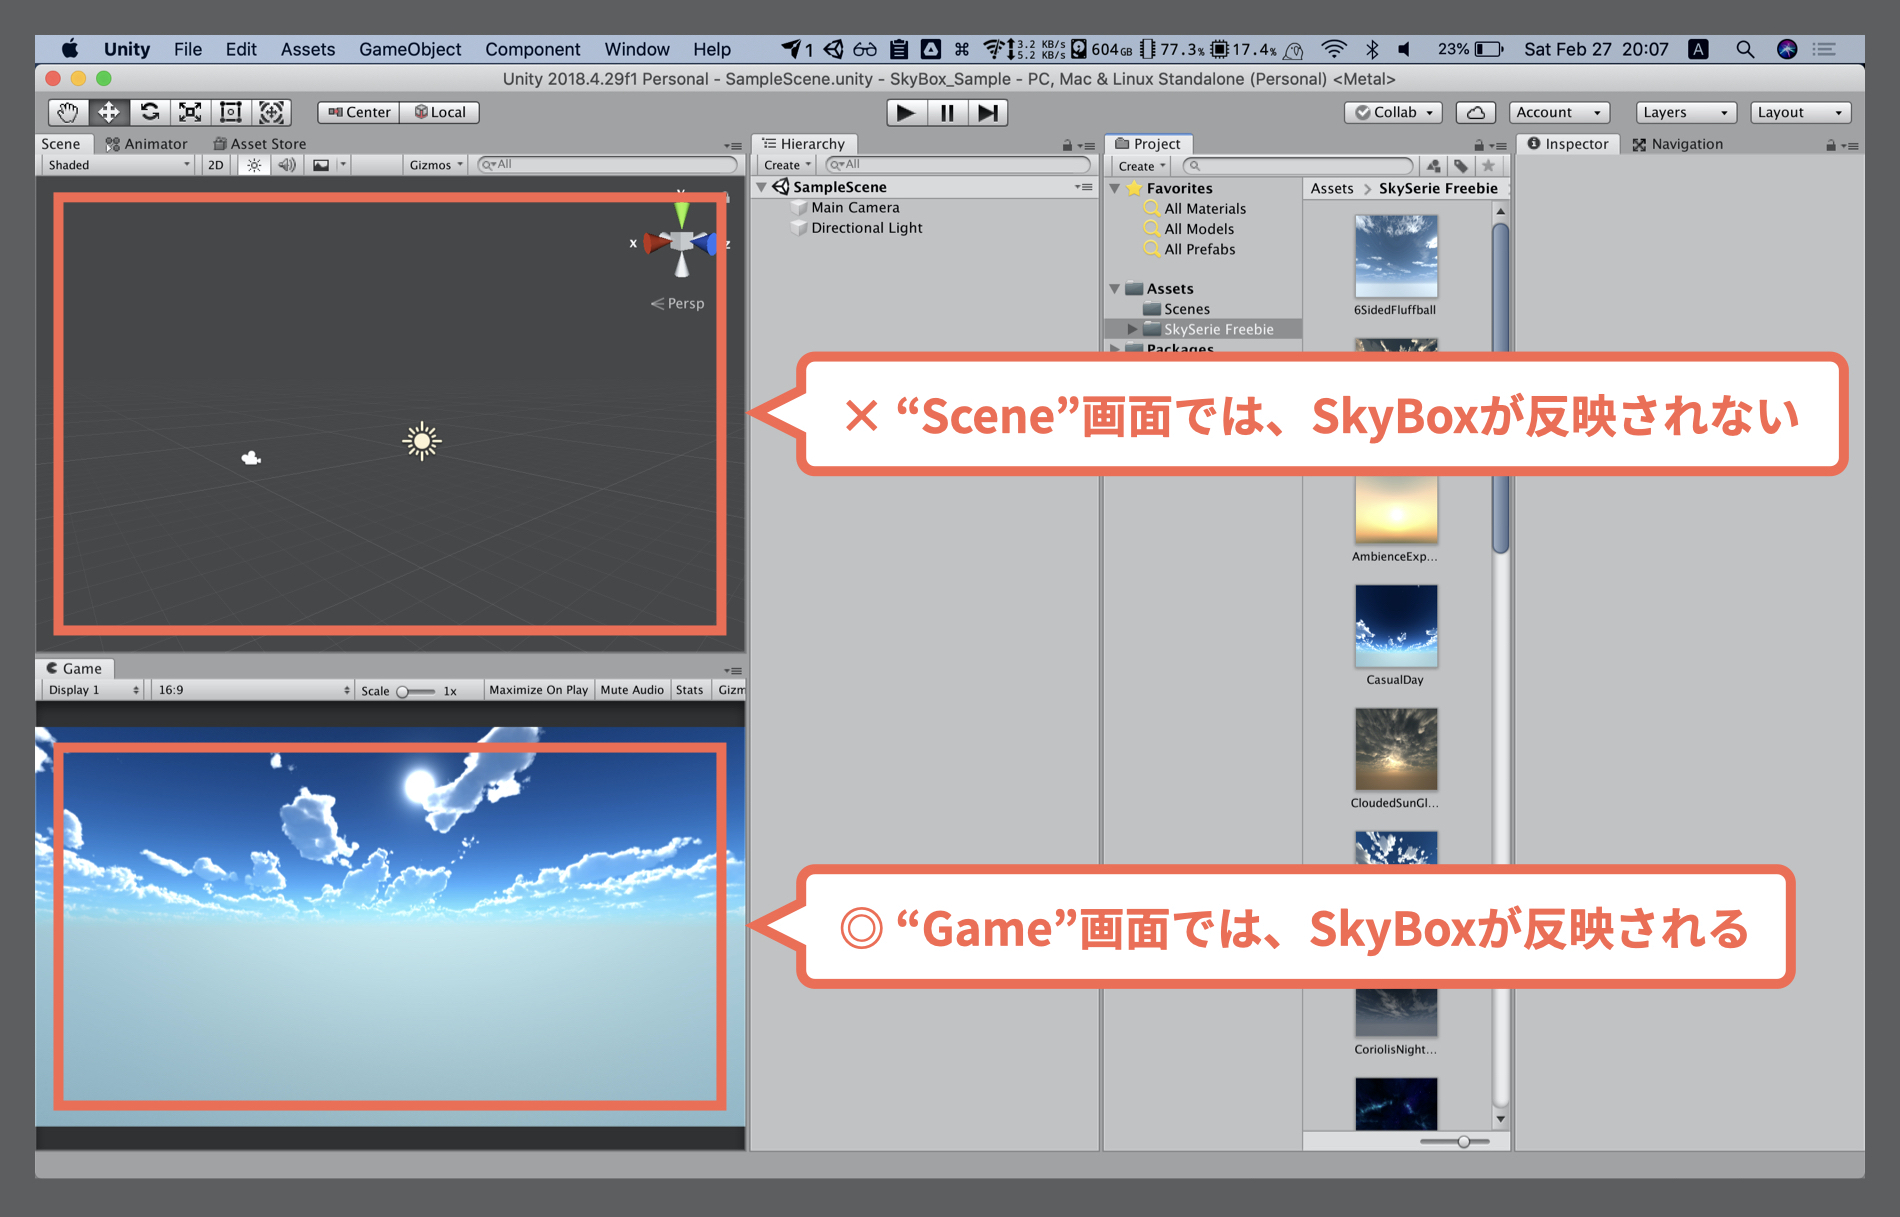Switch to the Animator tab
1900x1217 pixels.
[147, 144]
